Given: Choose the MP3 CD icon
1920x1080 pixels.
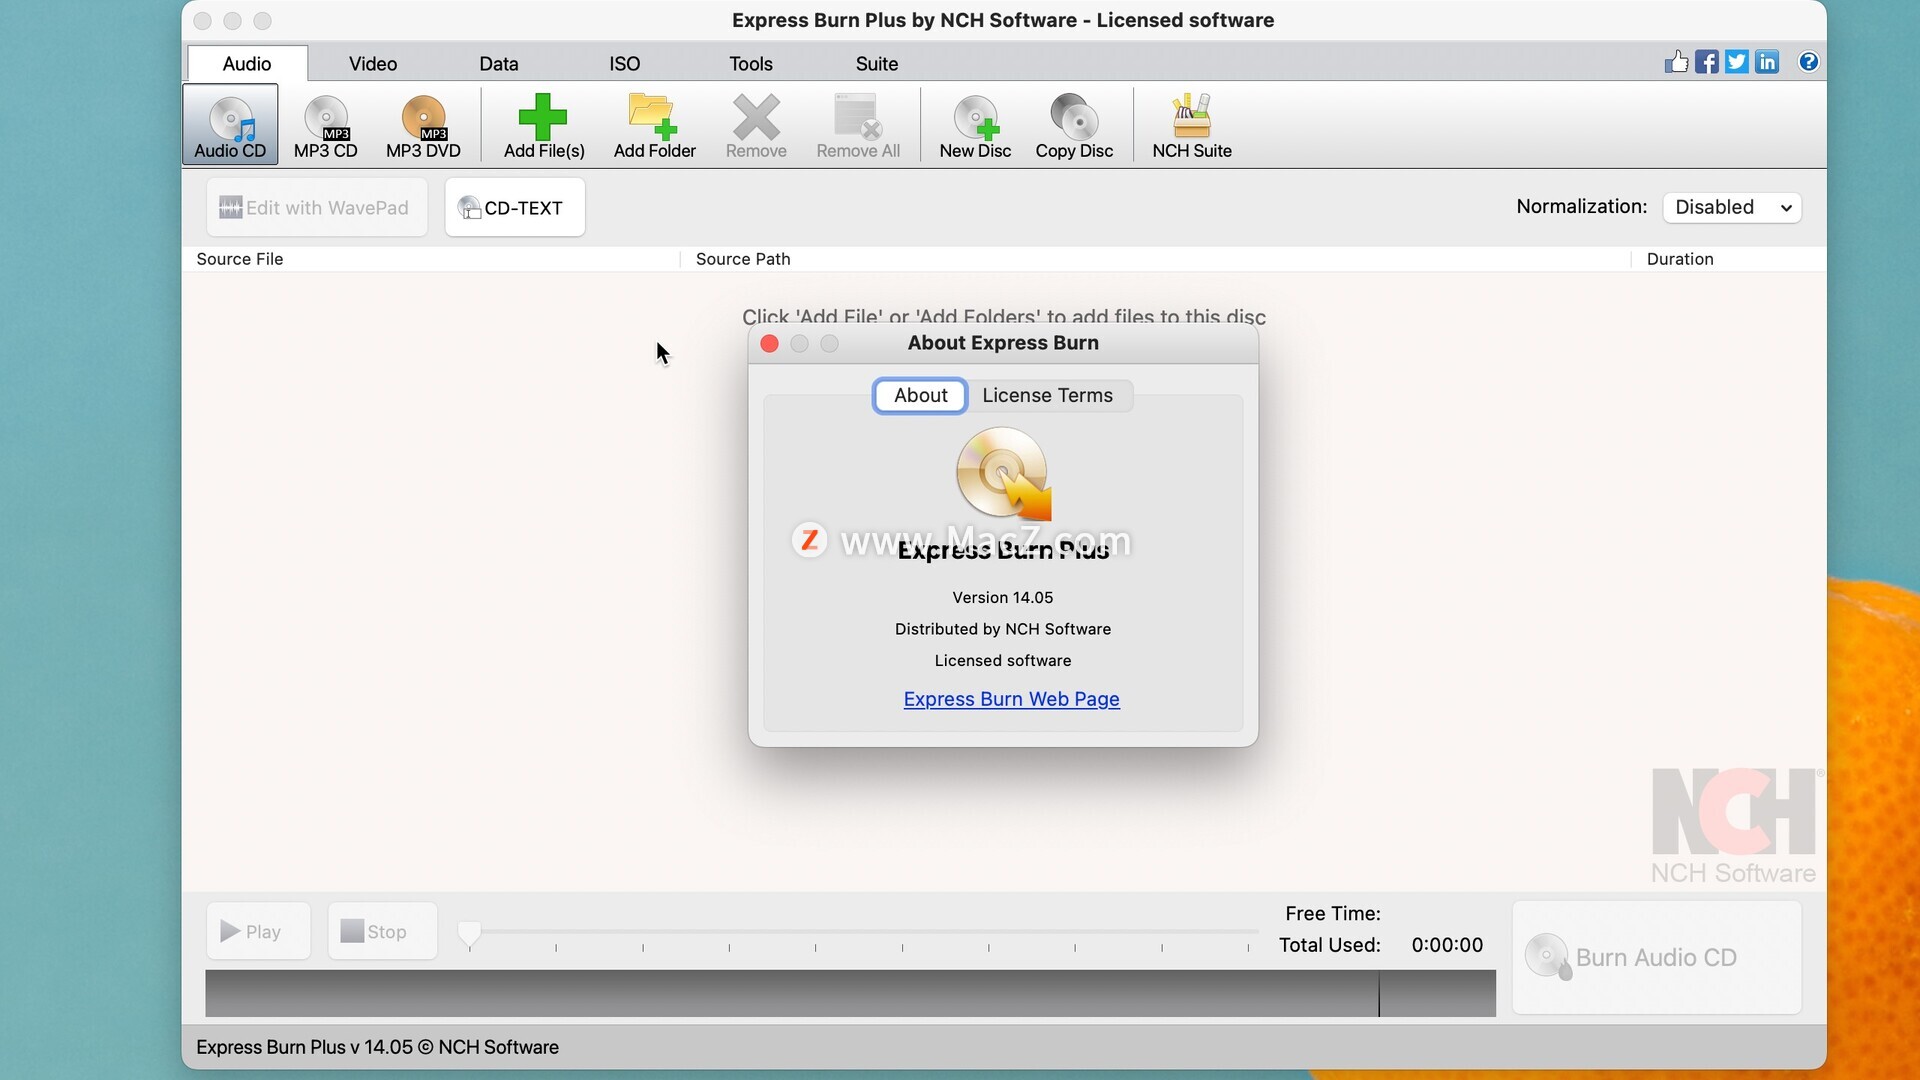Looking at the screenshot, I should coord(325,125).
